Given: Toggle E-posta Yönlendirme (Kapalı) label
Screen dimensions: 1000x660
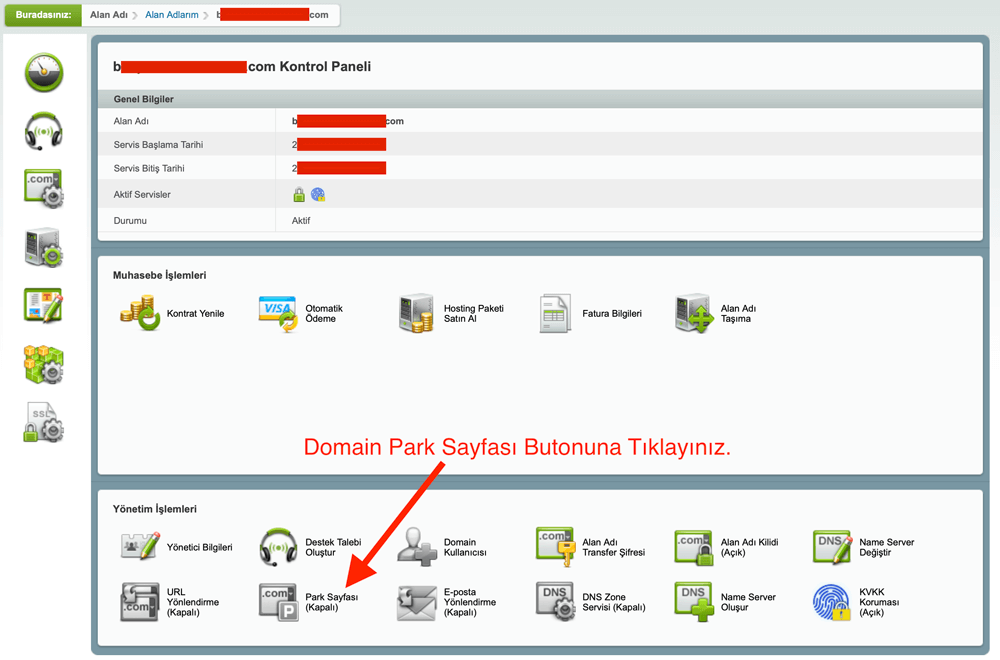Looking at the screenshot, I should click(x=470, y=602).
